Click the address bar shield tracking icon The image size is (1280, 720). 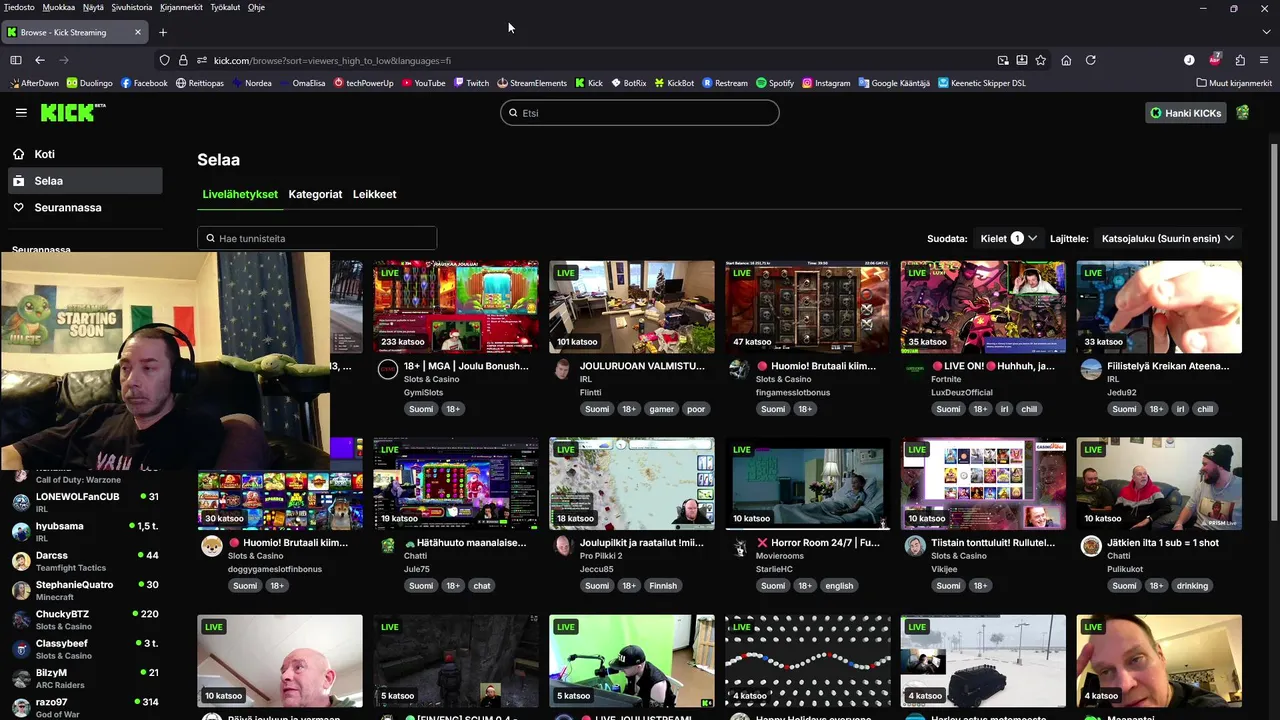[165, 60]
